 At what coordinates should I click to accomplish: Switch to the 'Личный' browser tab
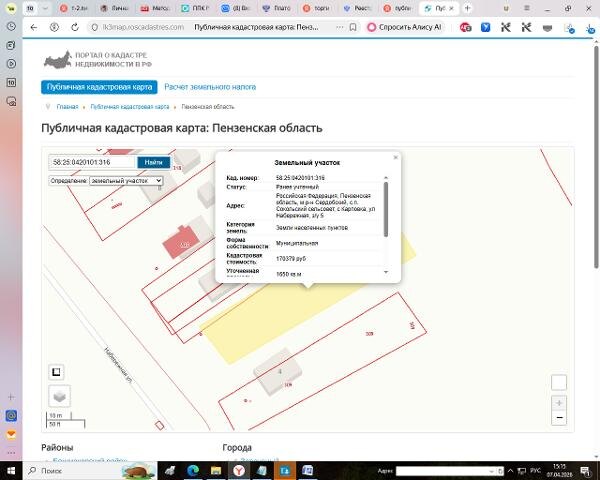click(114, 8)
